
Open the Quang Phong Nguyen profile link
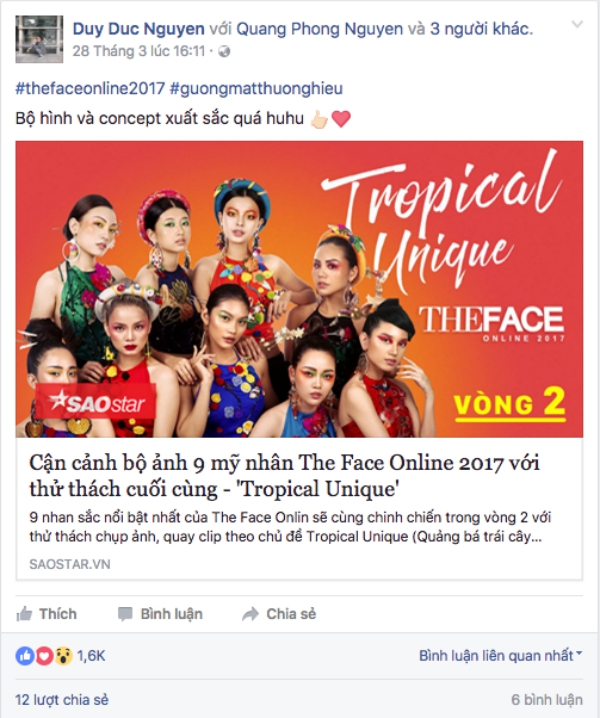[320, 29]
